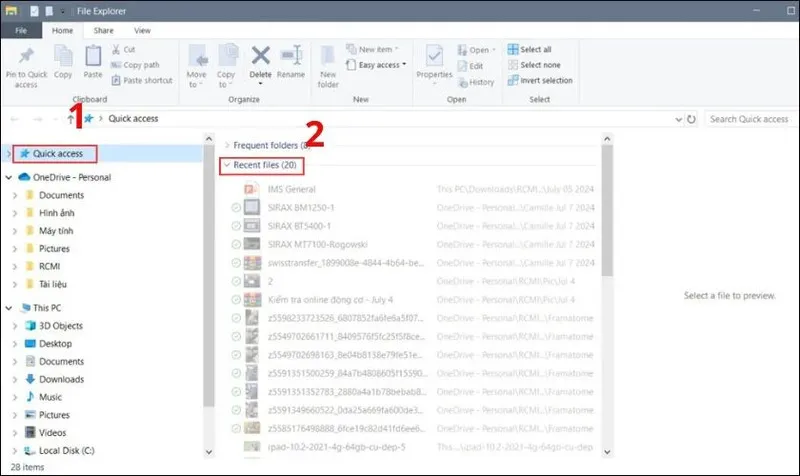Open the Copy to menu
Screen dimensions: 800x476
click(x=226, y=65)
